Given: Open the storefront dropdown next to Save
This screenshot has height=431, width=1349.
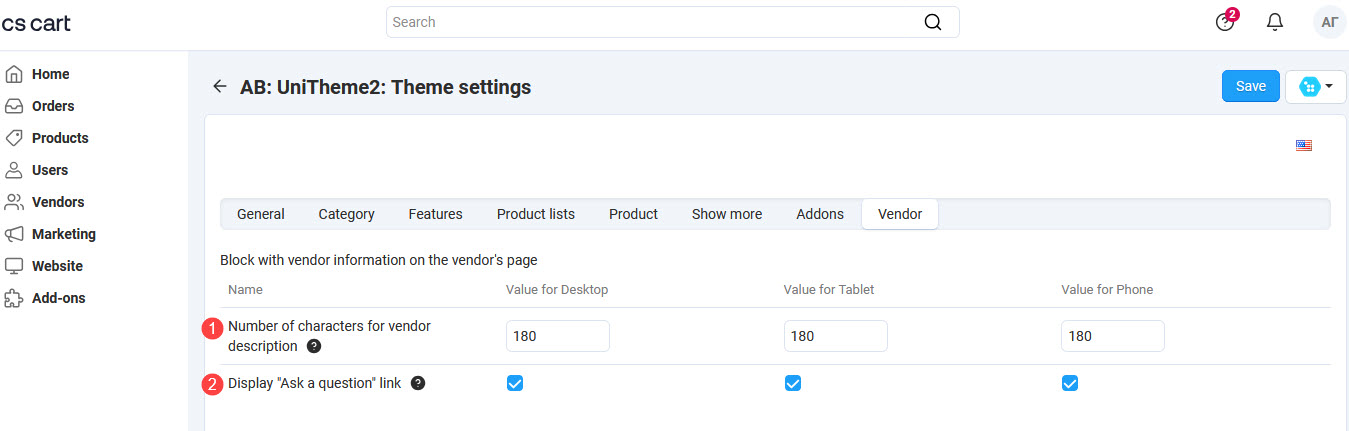Looking at the screenshot, I should (1316, 87).
